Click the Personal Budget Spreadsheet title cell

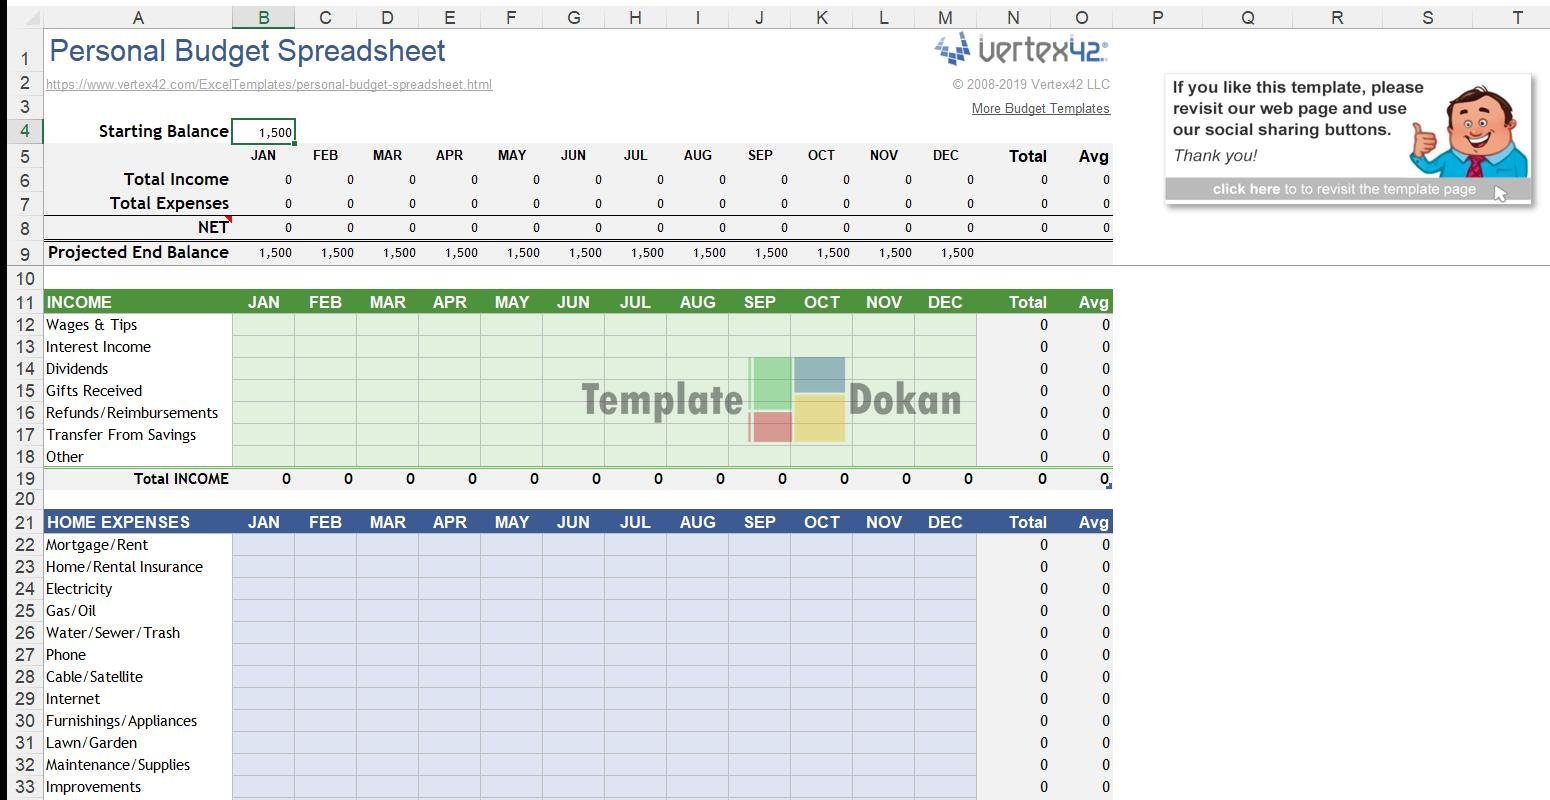(247, 51)
